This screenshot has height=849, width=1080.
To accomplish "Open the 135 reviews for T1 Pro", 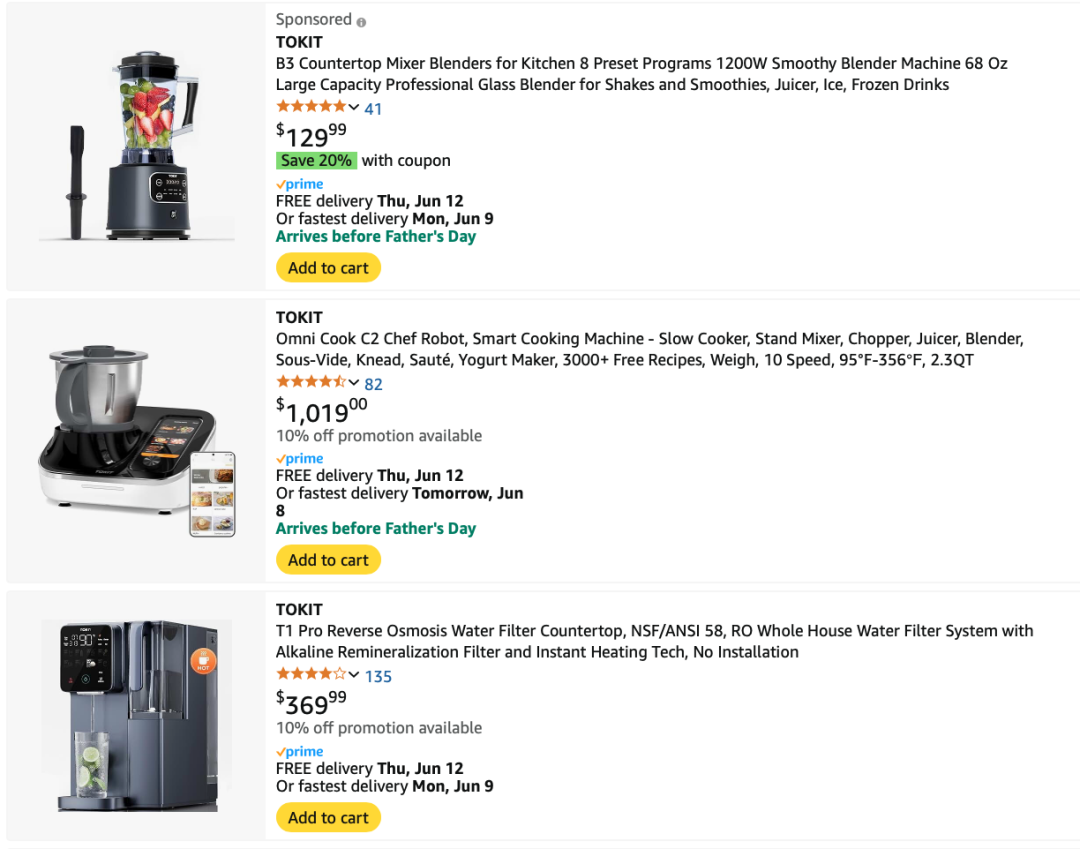I will [x=378, y=676].
